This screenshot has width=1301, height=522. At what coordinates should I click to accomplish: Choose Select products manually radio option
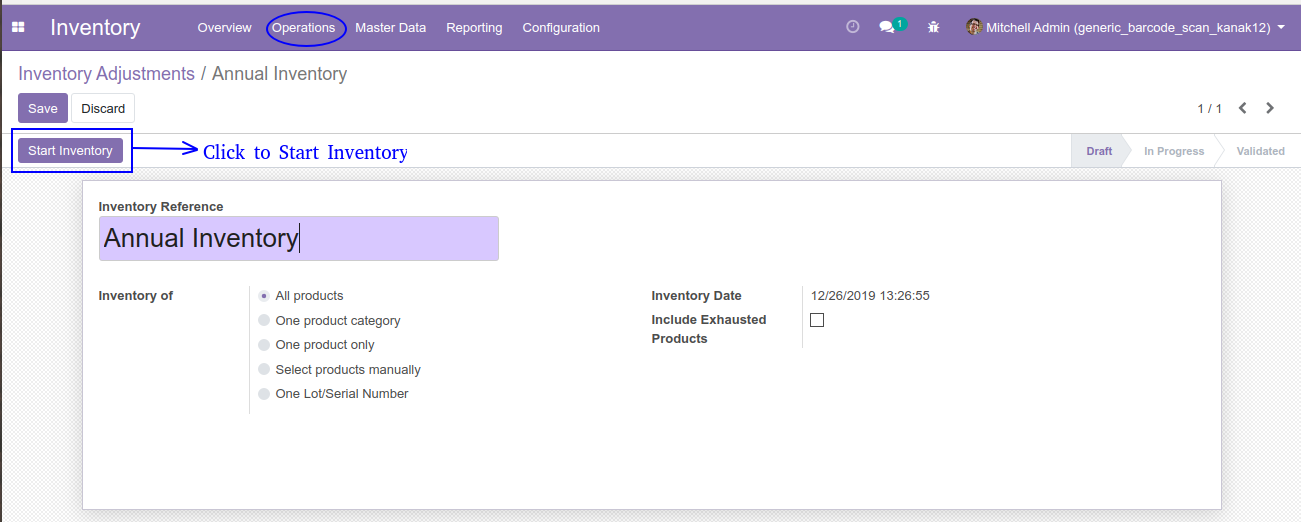(x=264, y=369)
